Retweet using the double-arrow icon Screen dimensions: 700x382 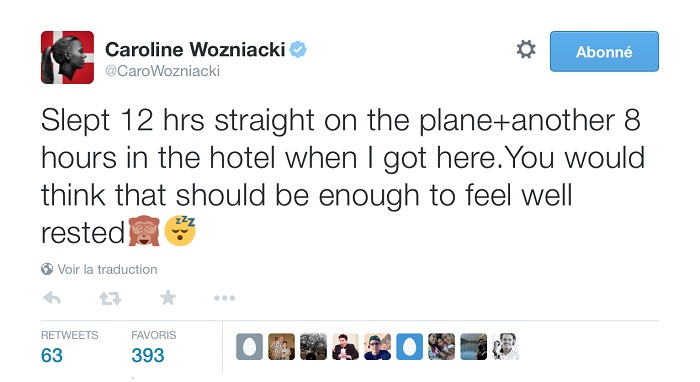(x=110, y=298)
